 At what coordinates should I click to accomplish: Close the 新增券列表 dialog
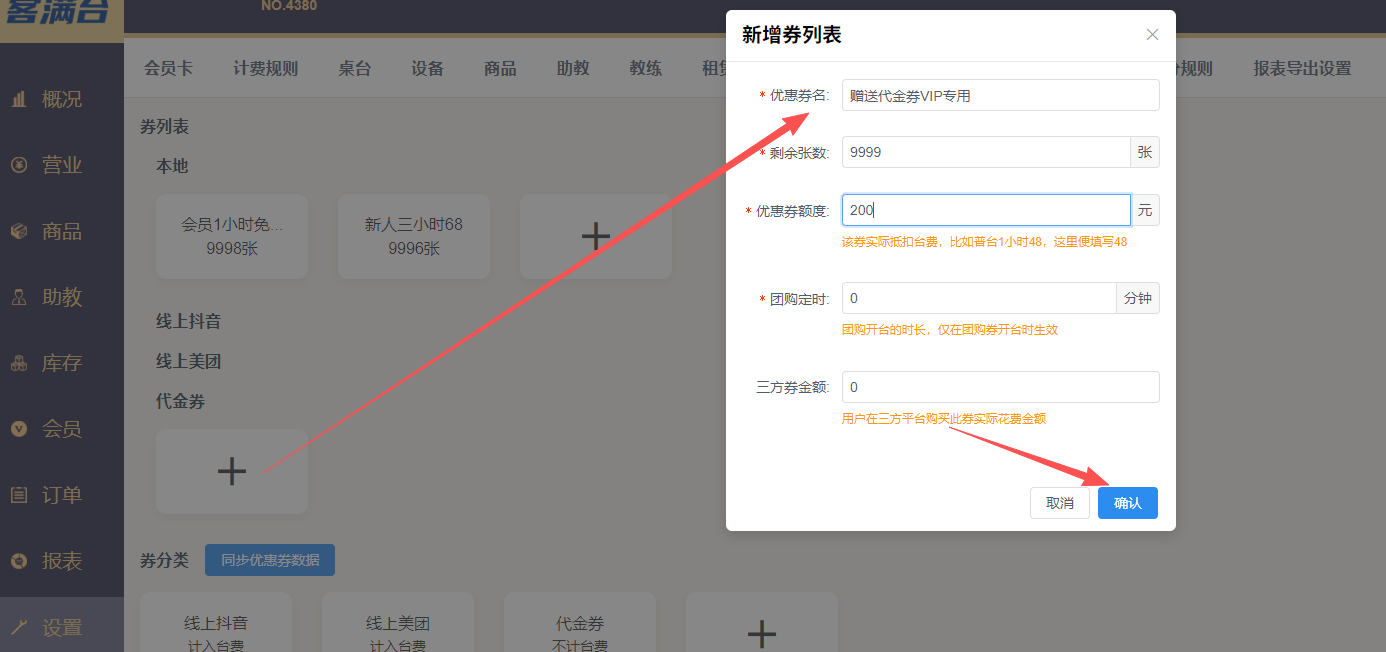1152,34
